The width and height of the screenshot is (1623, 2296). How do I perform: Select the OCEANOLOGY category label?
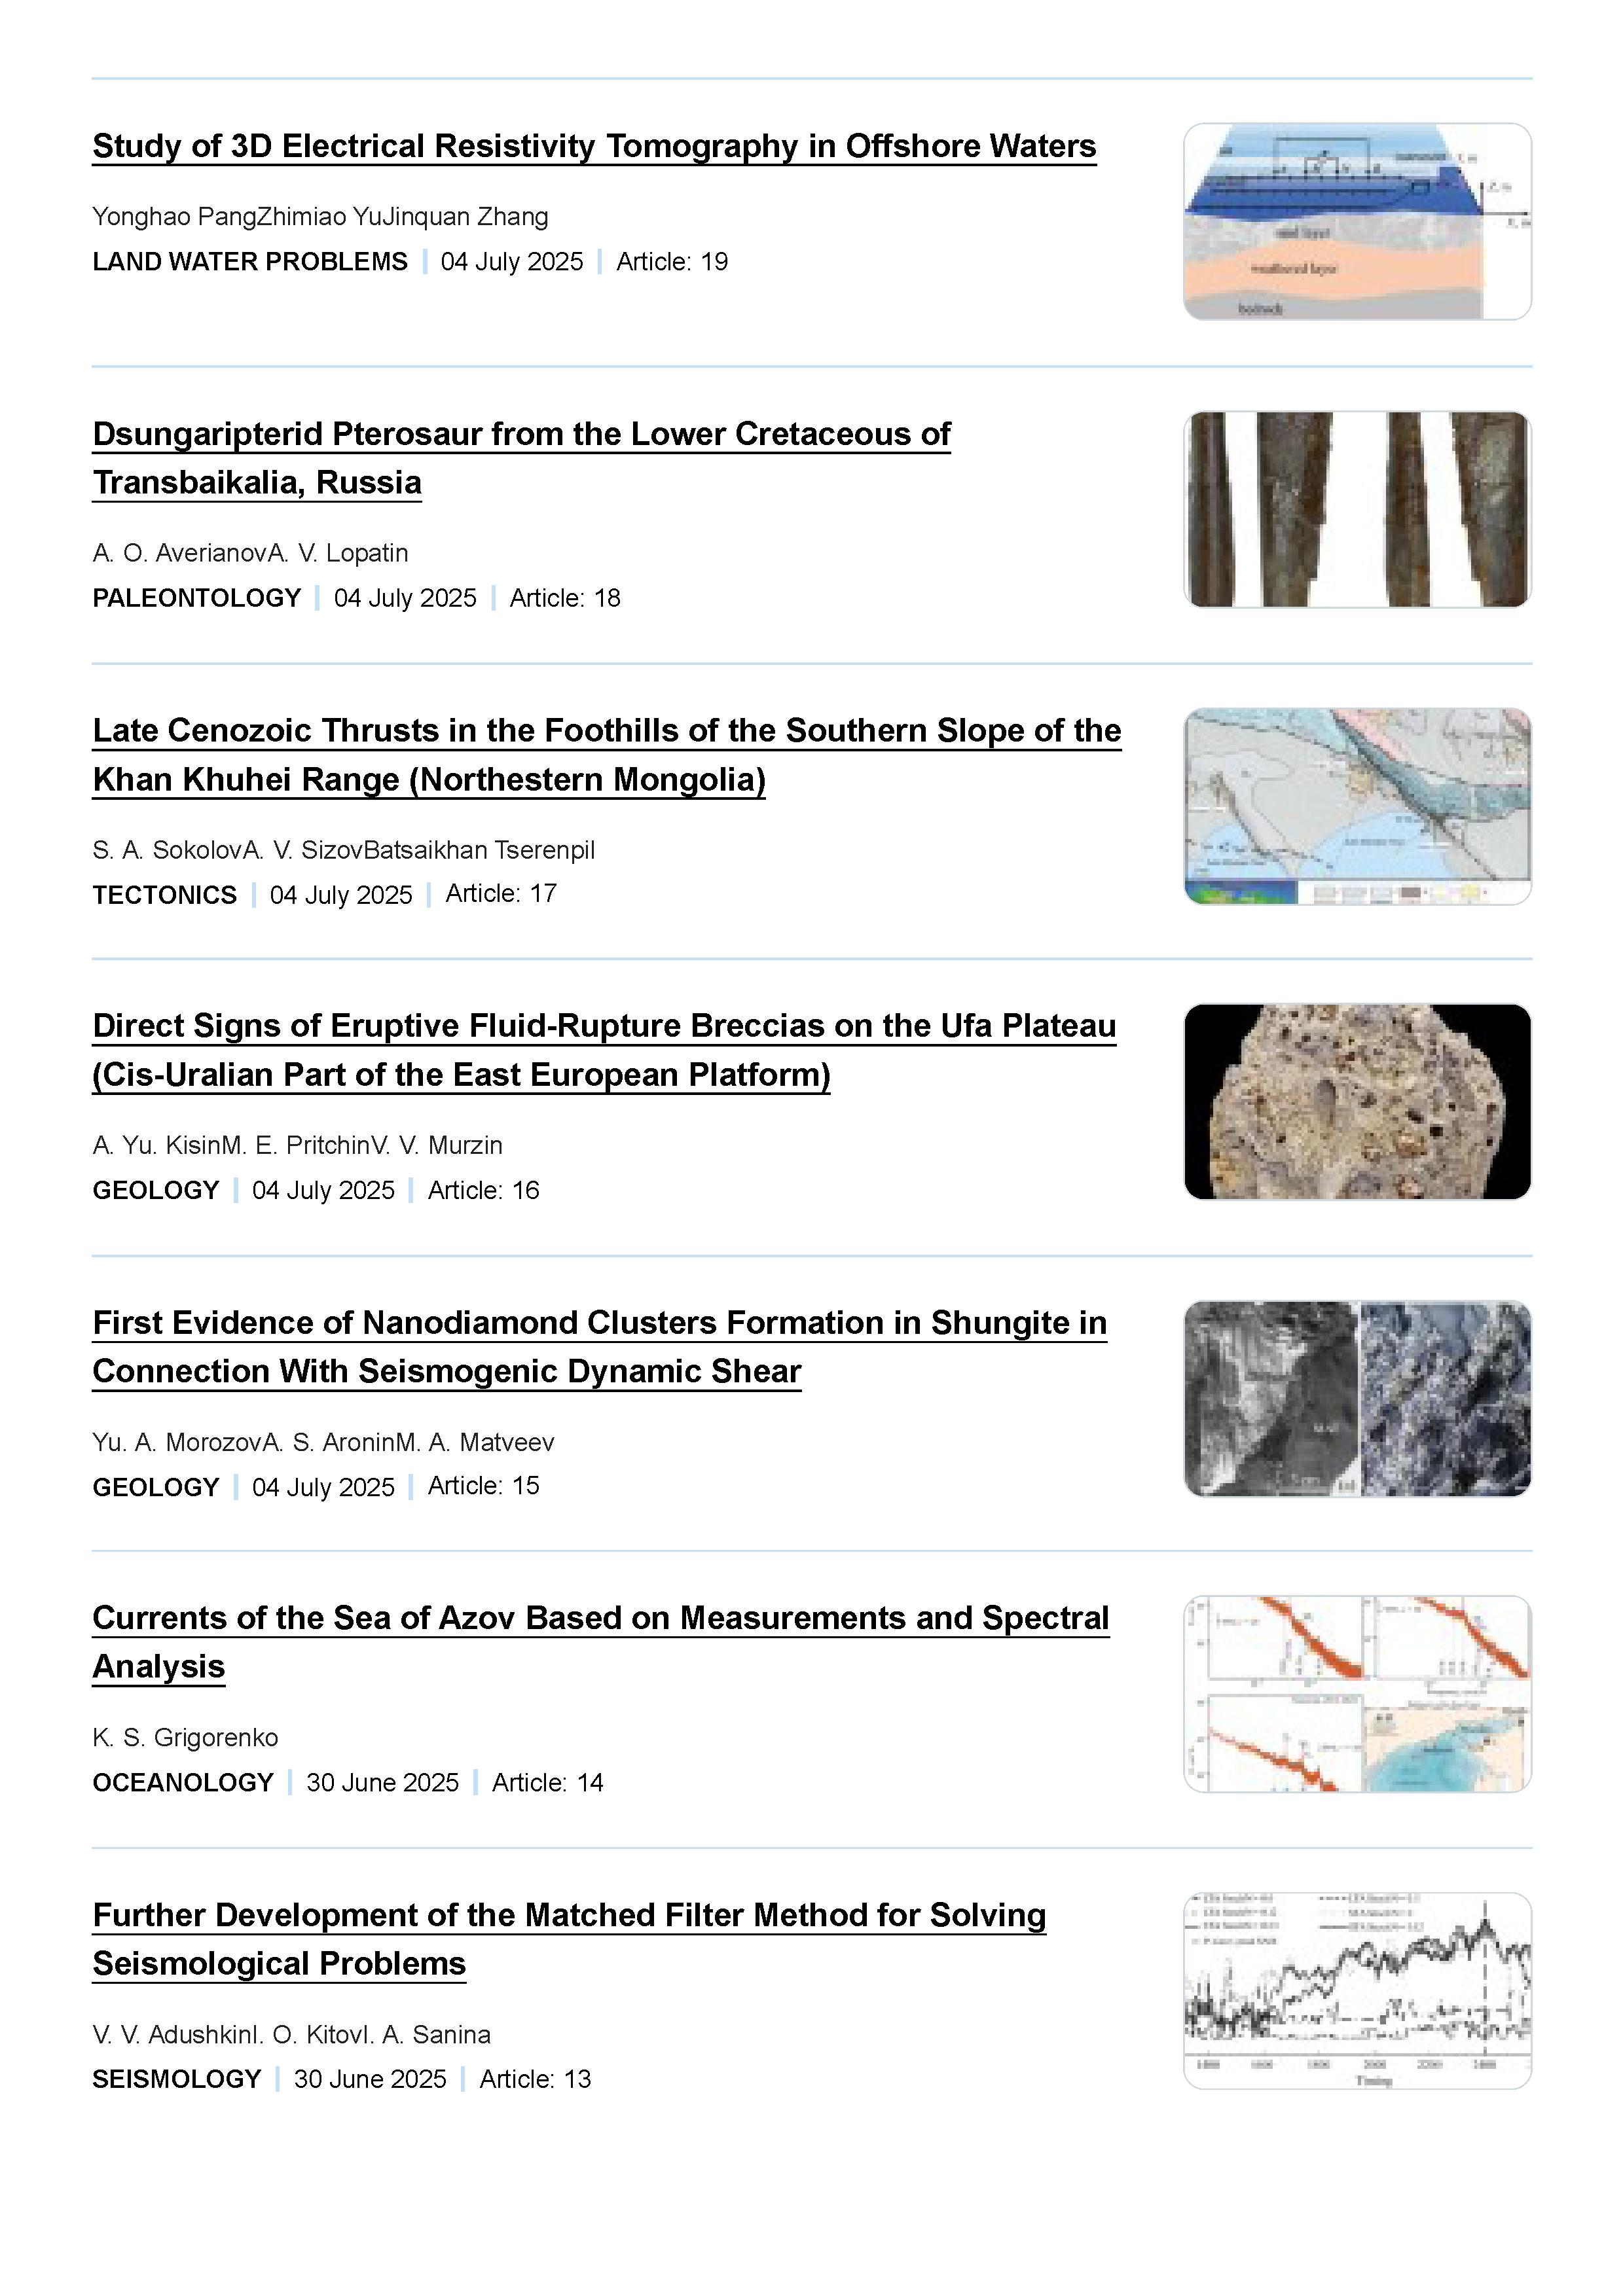tap(183, 1783)
